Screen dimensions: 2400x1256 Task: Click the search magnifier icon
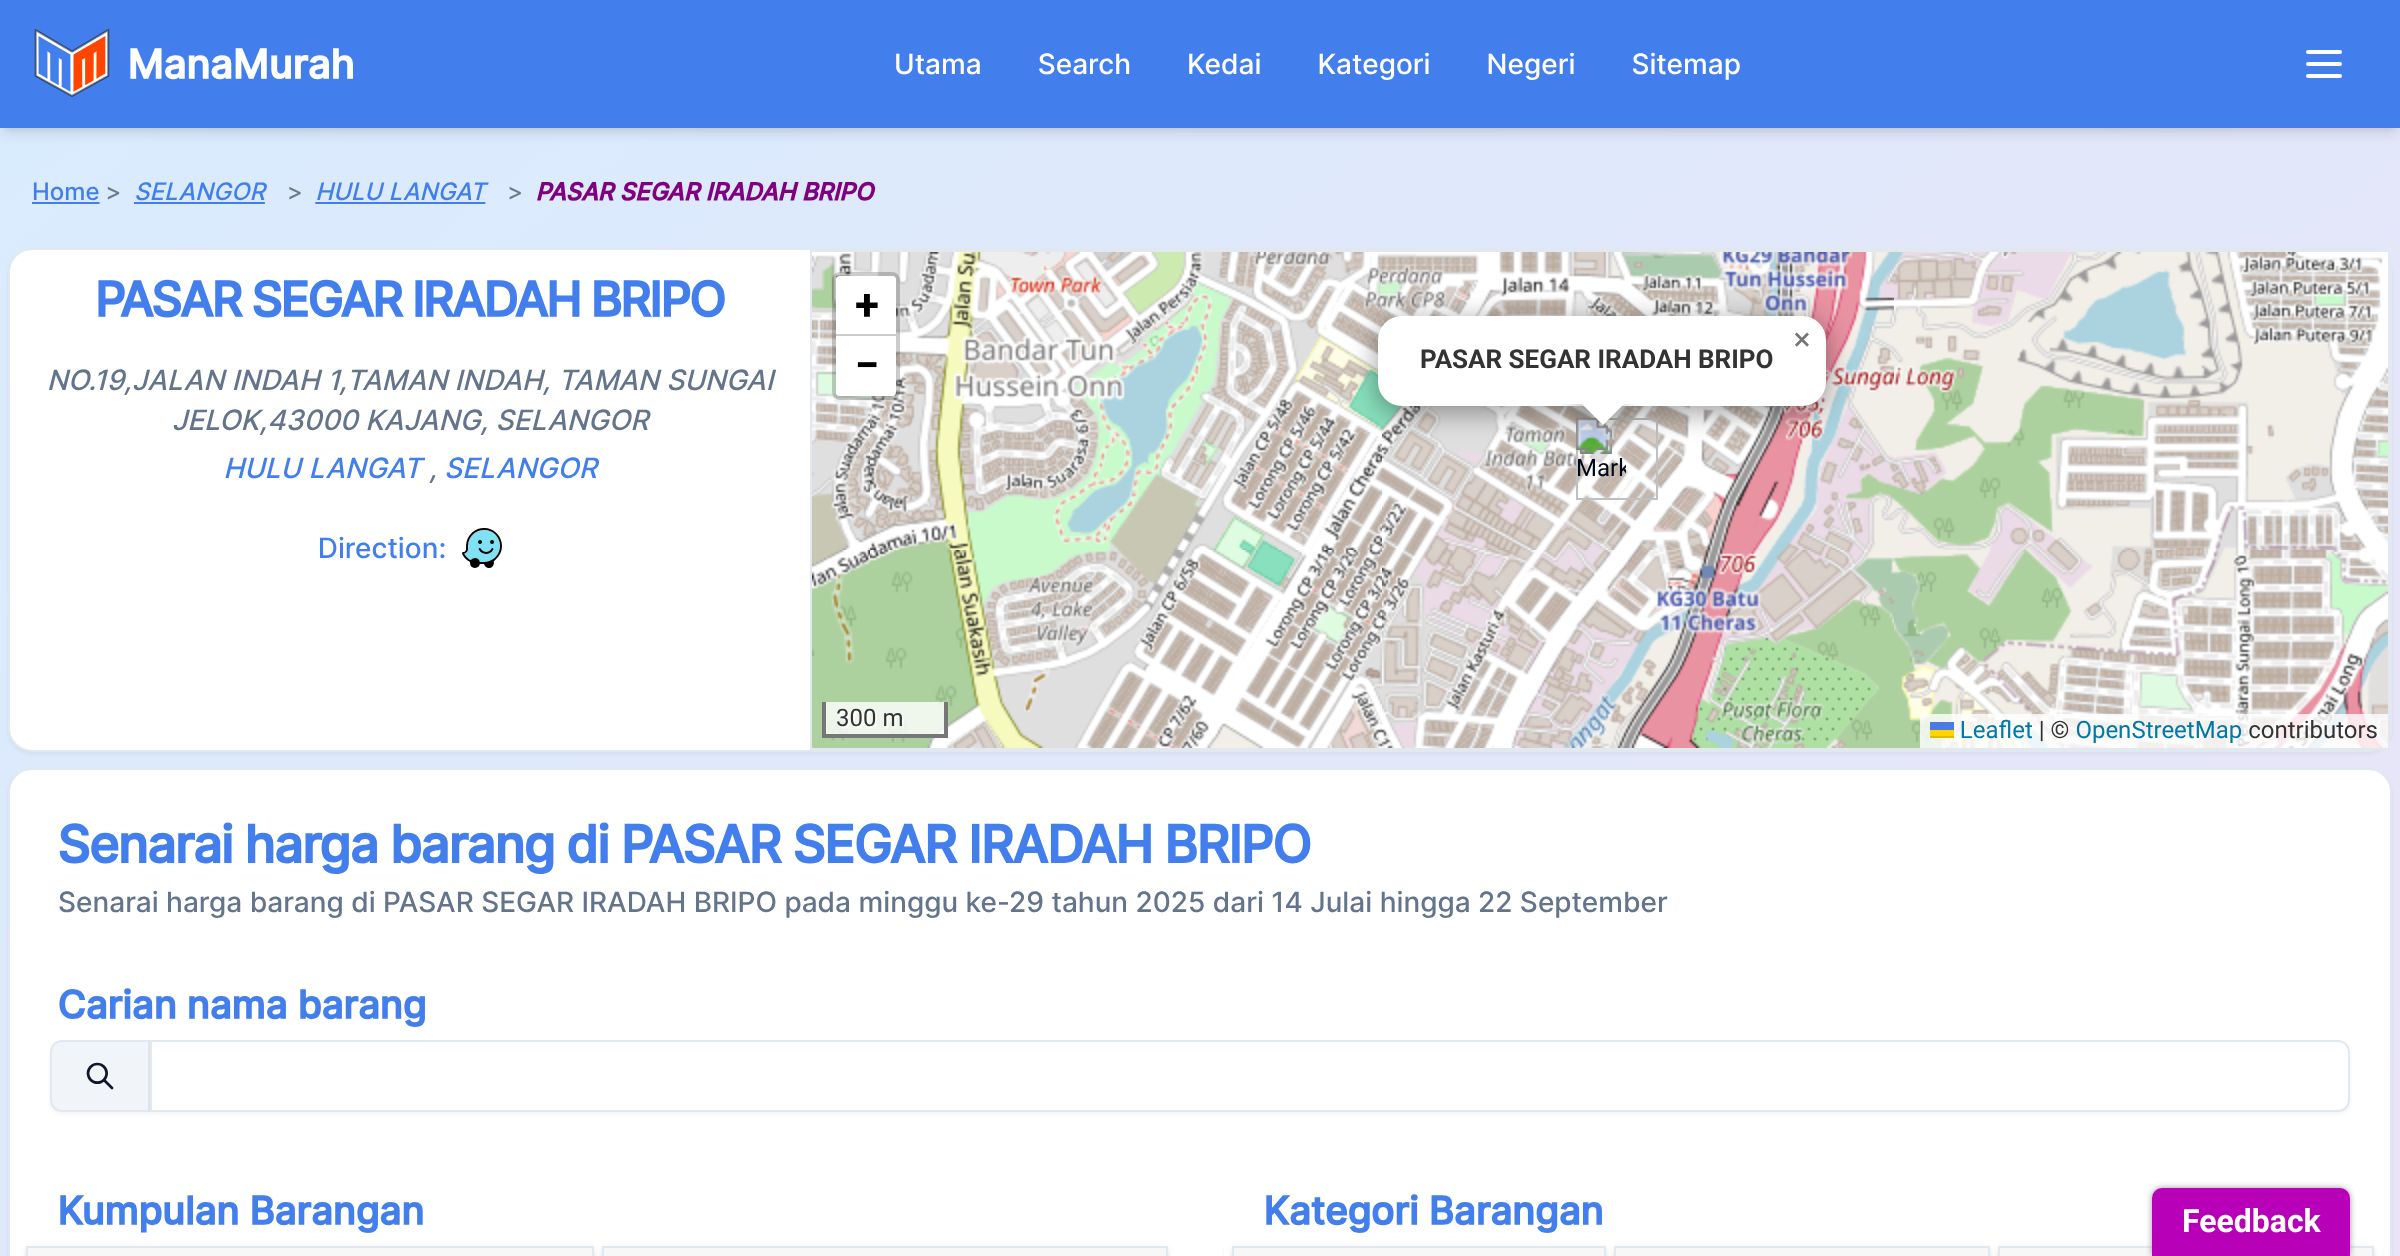pyautogui.click(x=100, y=1076)
